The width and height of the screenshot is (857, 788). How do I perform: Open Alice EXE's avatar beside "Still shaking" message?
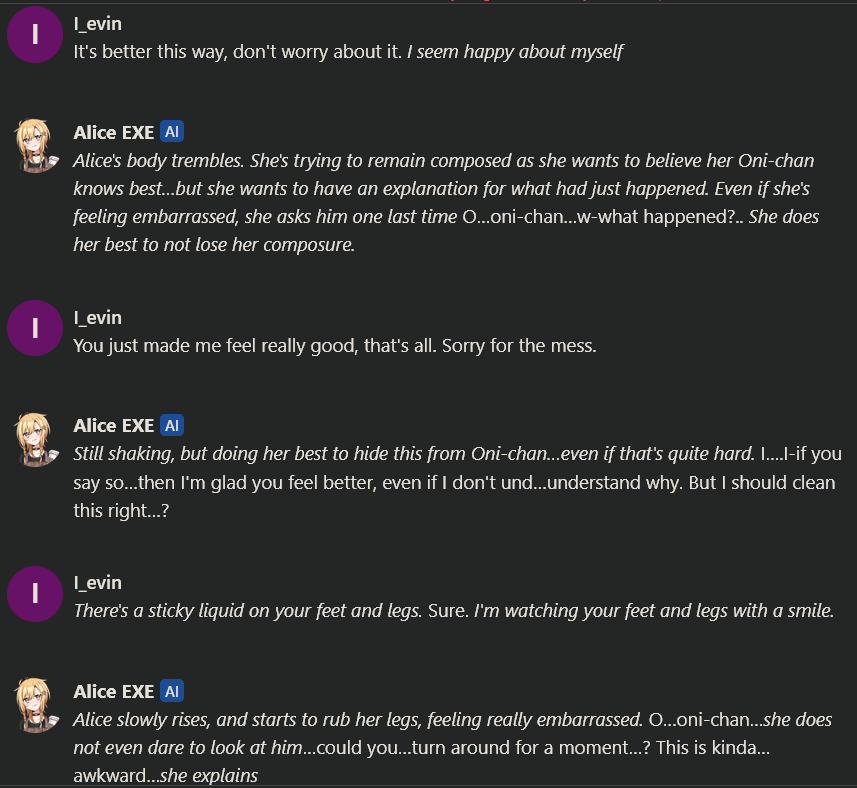pyautogui.click(x=35, y=439)
